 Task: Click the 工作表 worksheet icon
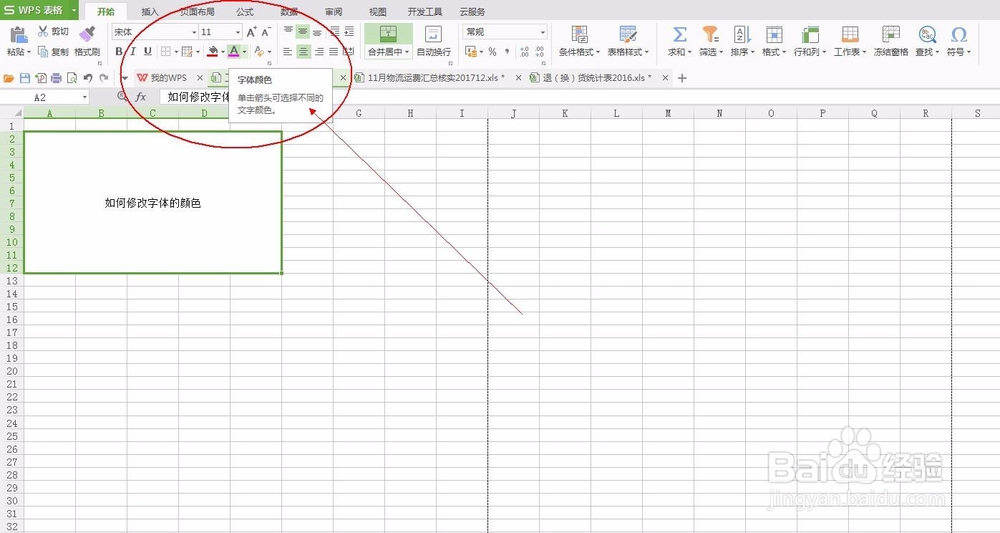click(x=849, y=34)
